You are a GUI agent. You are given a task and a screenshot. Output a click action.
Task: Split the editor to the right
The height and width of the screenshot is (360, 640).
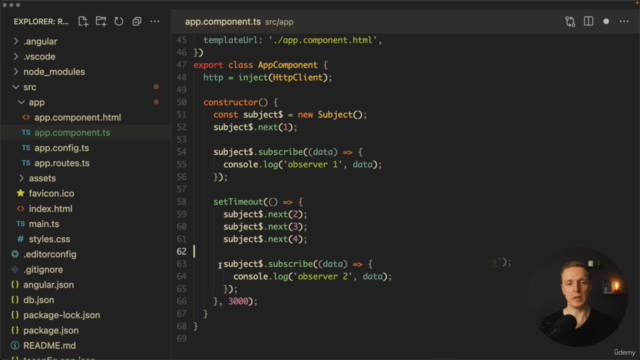coord(588,22)
